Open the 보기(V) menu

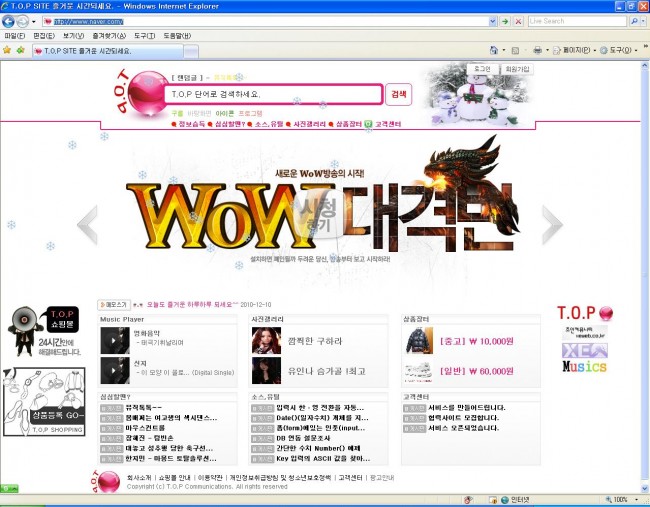(x=74, y=36)
